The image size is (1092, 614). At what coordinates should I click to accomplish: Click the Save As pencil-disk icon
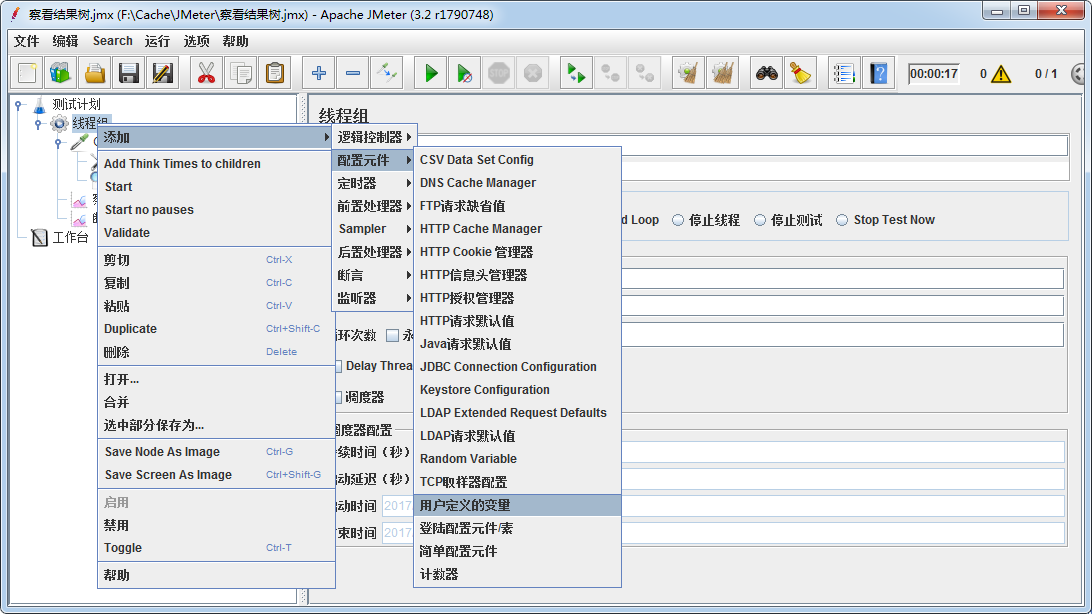(x=163, y=73)
